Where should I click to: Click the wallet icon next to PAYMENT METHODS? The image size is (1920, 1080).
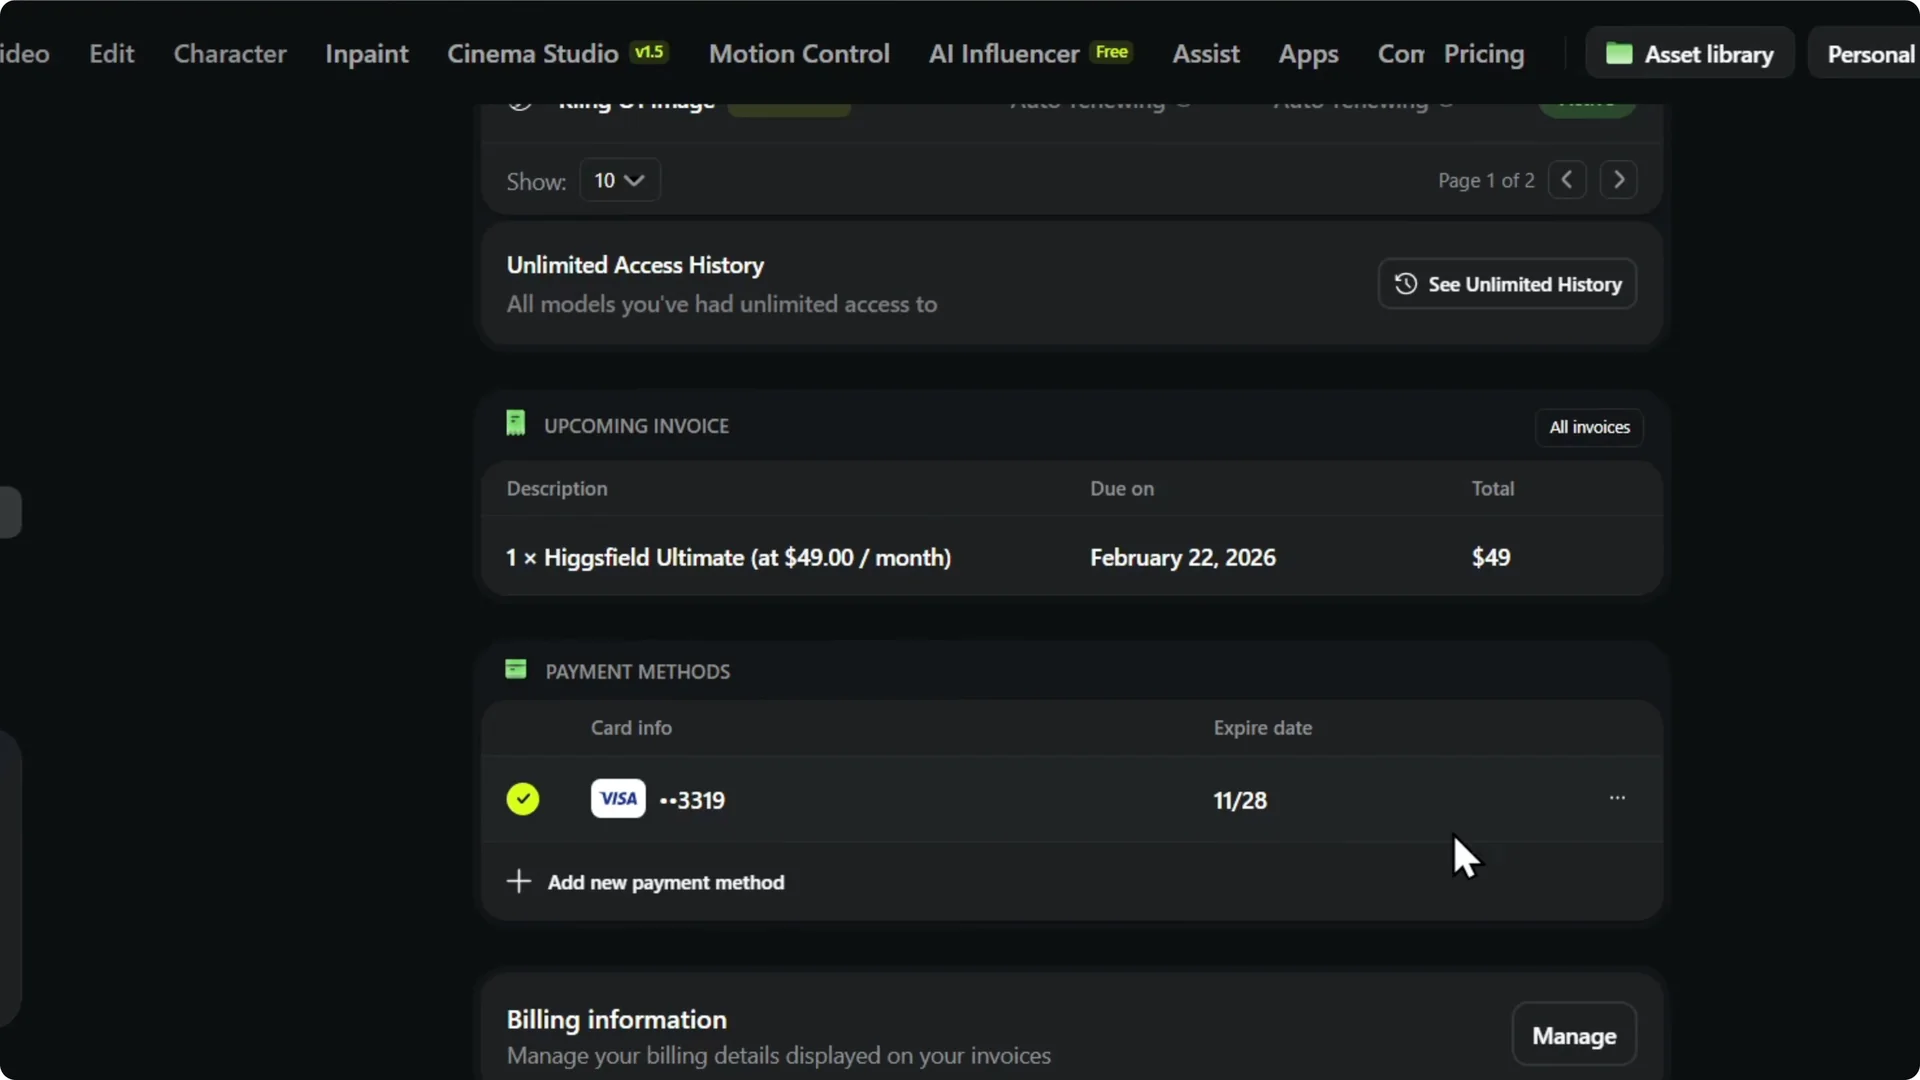coord(515,669)
